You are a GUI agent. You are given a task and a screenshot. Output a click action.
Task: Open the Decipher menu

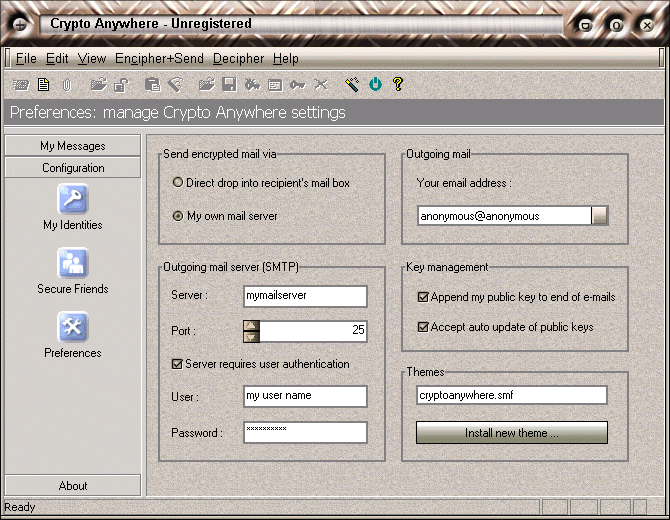[x=238, y=59]
